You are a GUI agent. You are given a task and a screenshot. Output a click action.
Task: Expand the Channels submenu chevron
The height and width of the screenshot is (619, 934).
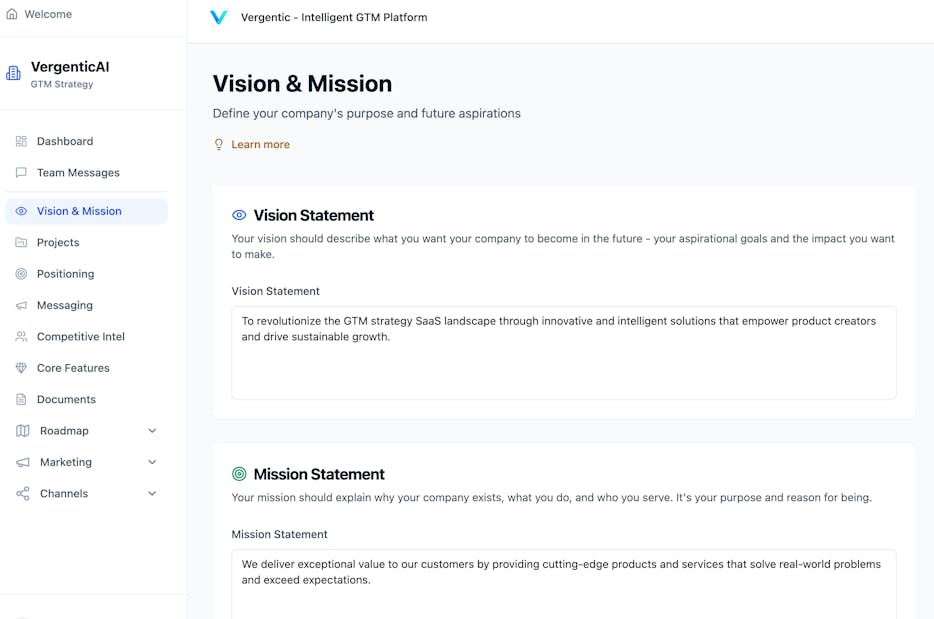coord(152,494)
